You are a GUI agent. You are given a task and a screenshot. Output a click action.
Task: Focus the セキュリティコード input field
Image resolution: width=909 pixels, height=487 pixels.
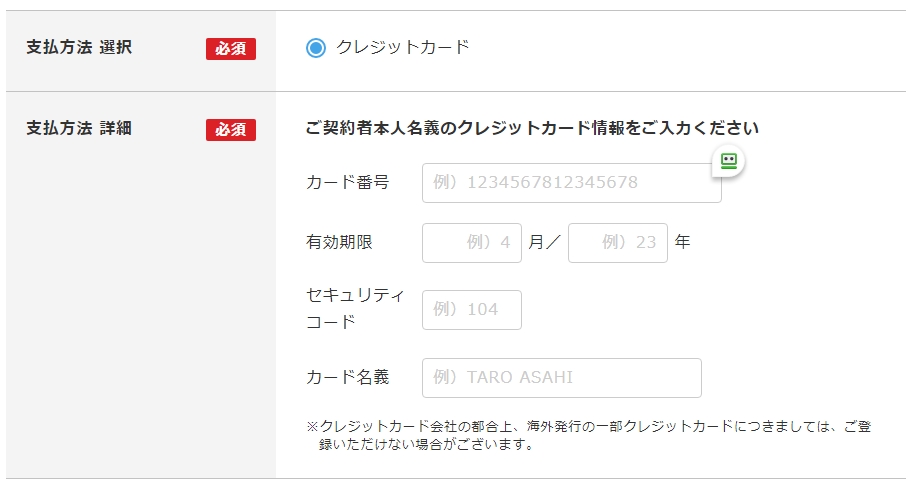pos(472,310)
